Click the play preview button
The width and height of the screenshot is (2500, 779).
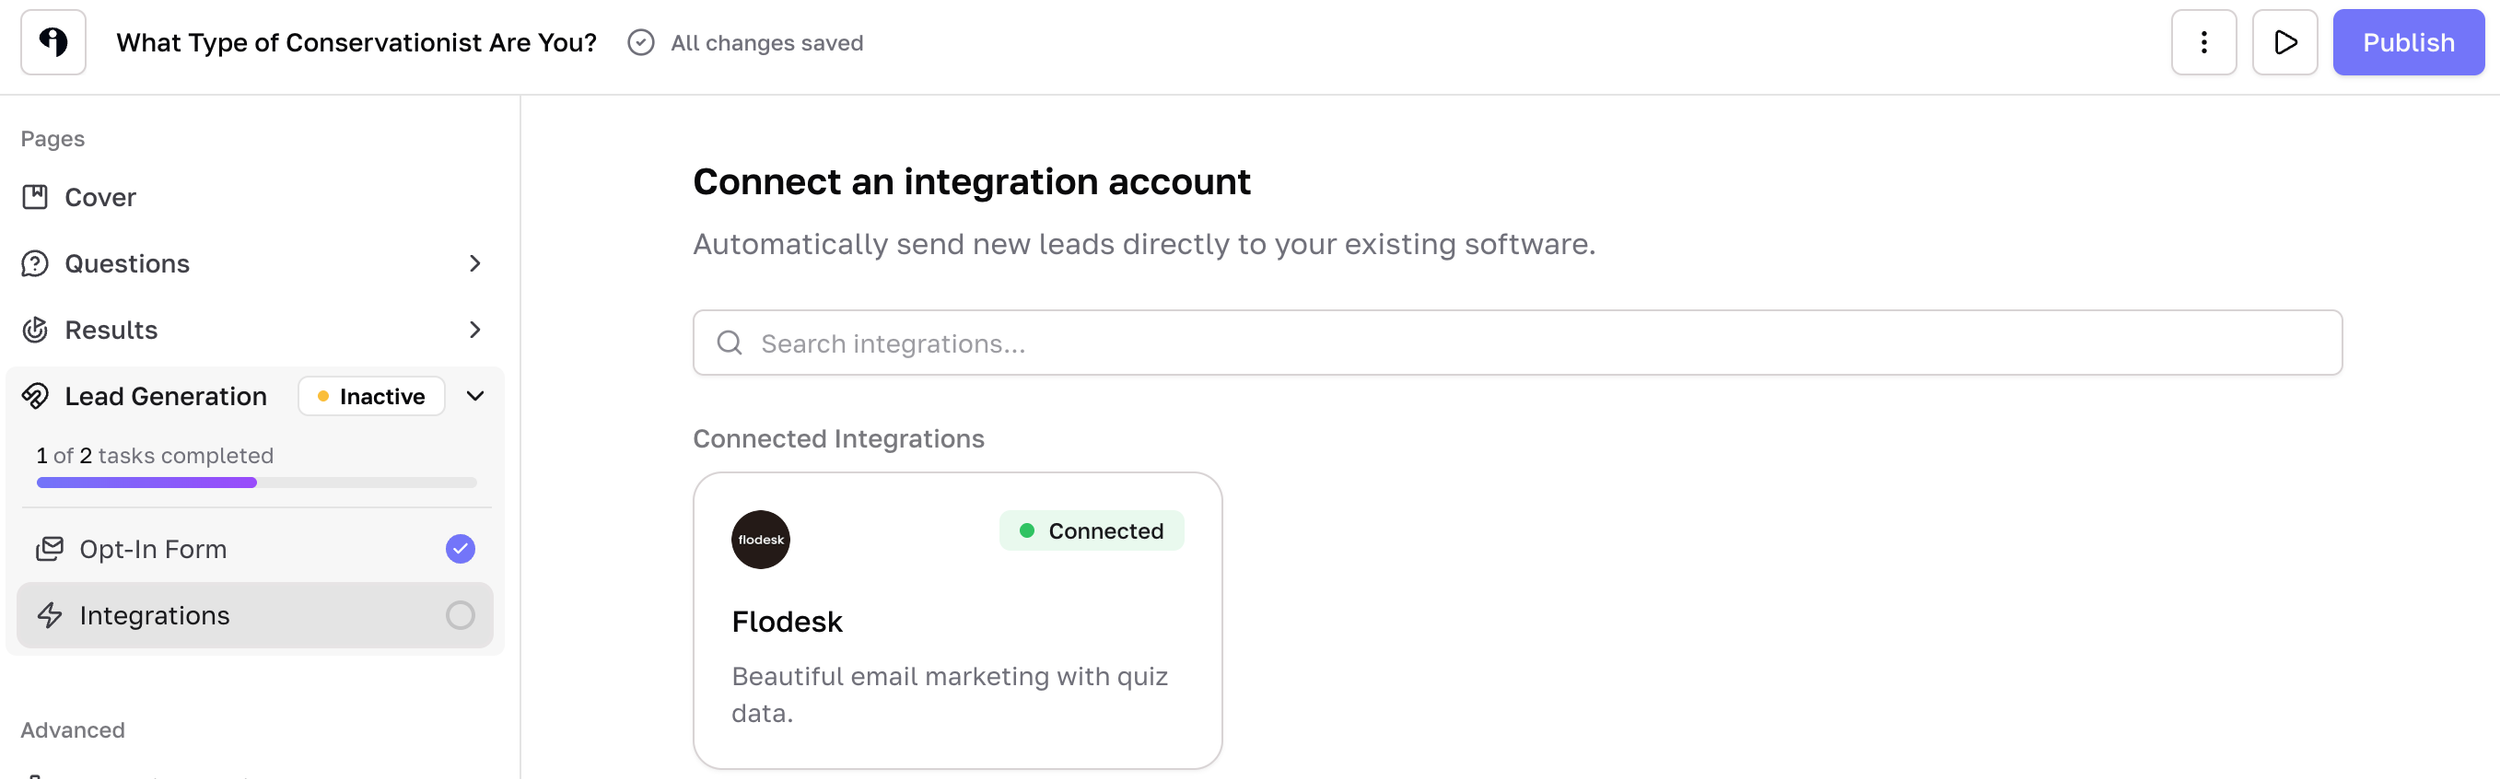coord(2284,42)
